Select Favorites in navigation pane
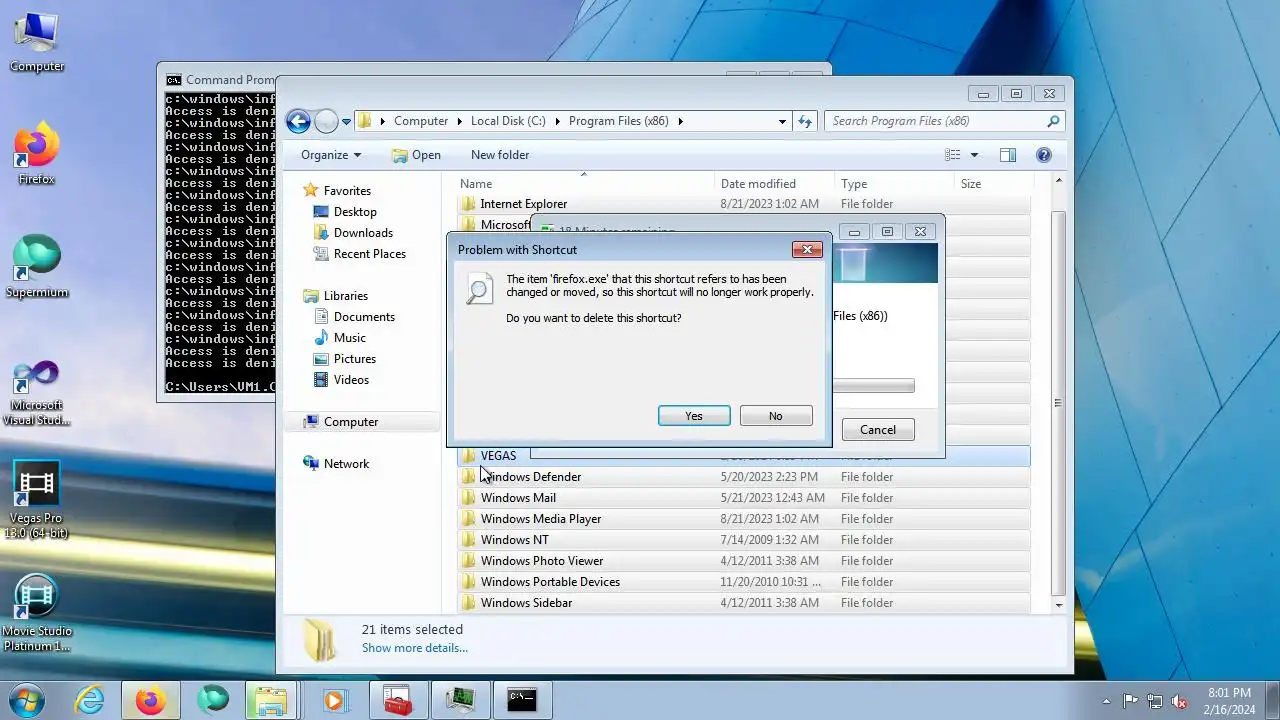The image size is (1280, 720). (347, 191)
